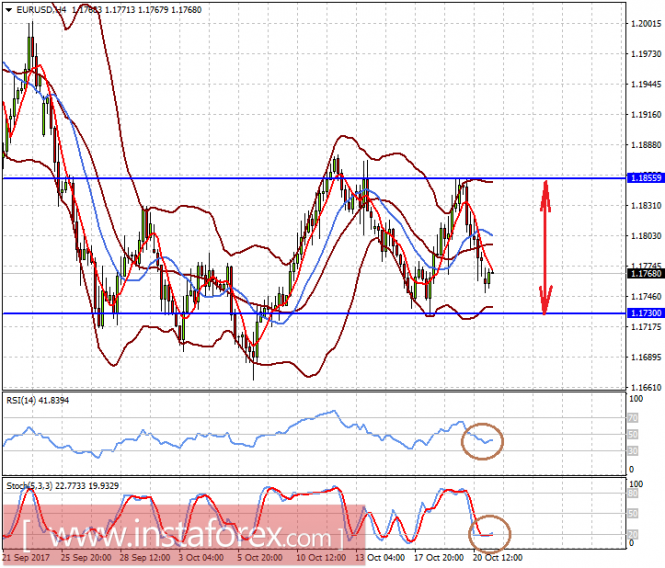Screen dimensions: 665x568
Task: Click the 1.20015 price scale value
Action: click(x=646, y=24)
